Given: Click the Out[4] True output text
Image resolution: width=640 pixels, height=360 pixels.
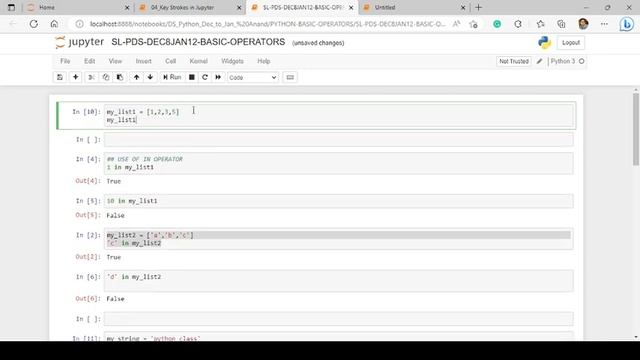Looking at the screenshot, I should tap(113, 181).
